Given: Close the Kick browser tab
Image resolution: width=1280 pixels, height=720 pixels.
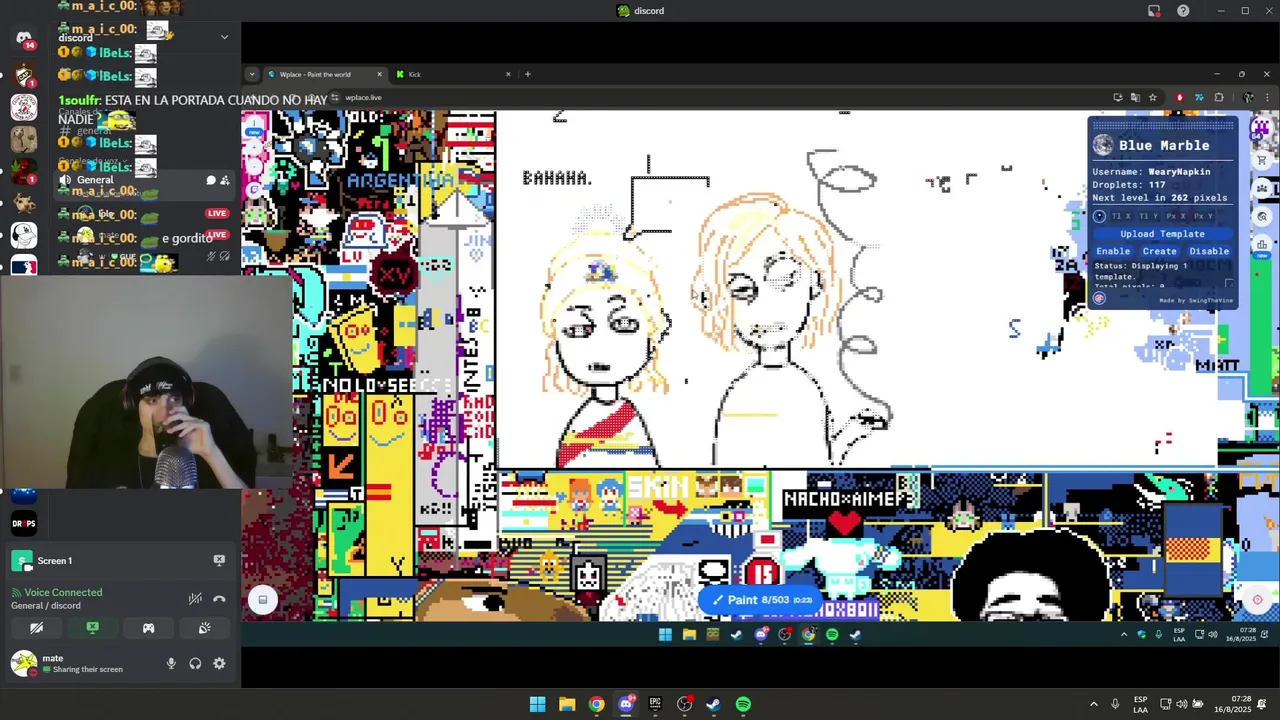Looking at the screenshot, I should pos(508,74).
